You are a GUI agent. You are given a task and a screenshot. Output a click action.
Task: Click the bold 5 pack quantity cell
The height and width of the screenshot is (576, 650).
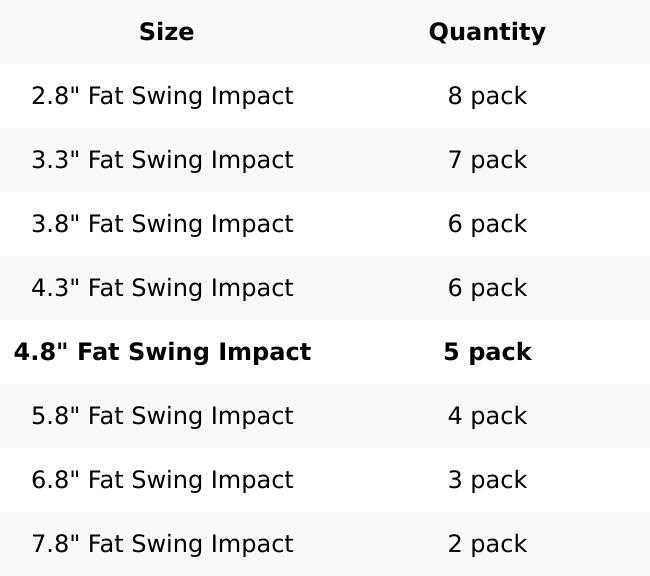487,352
